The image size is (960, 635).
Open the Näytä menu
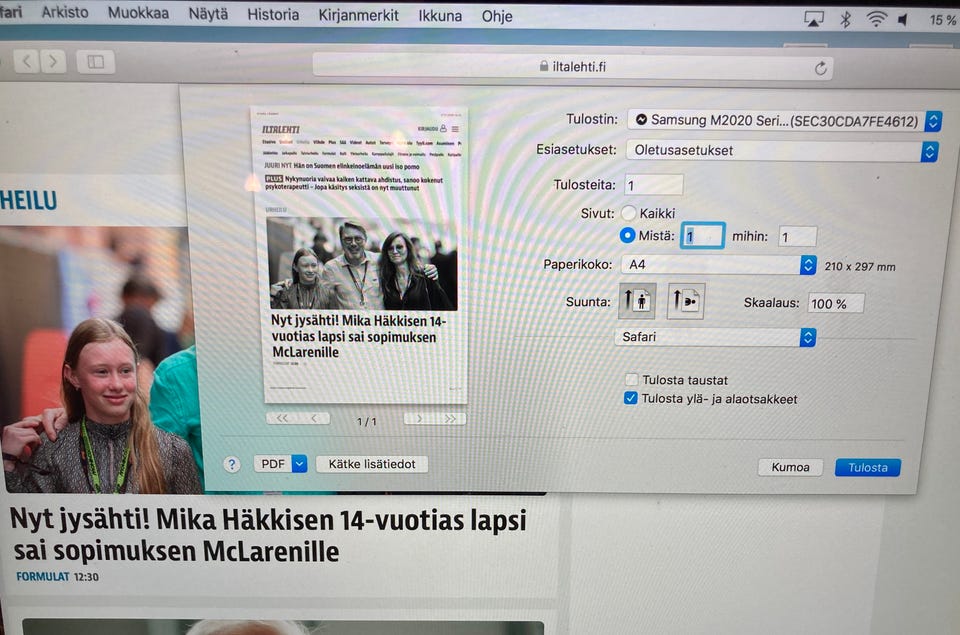point(208,14)
